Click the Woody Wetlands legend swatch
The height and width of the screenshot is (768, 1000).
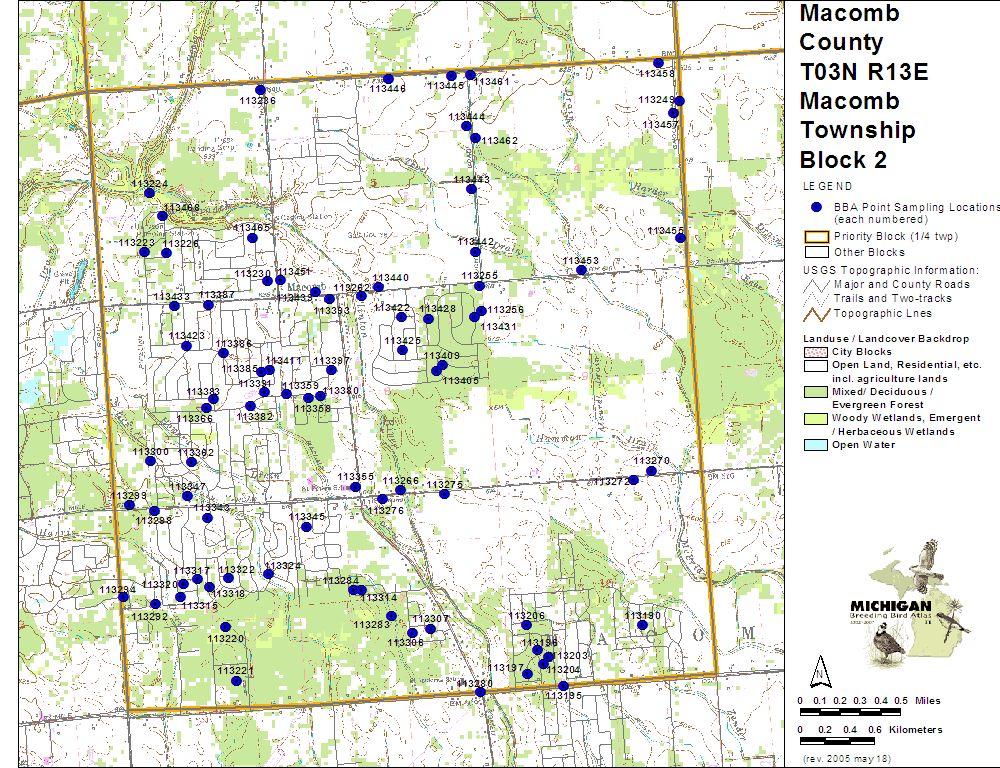tap(816, 419)
